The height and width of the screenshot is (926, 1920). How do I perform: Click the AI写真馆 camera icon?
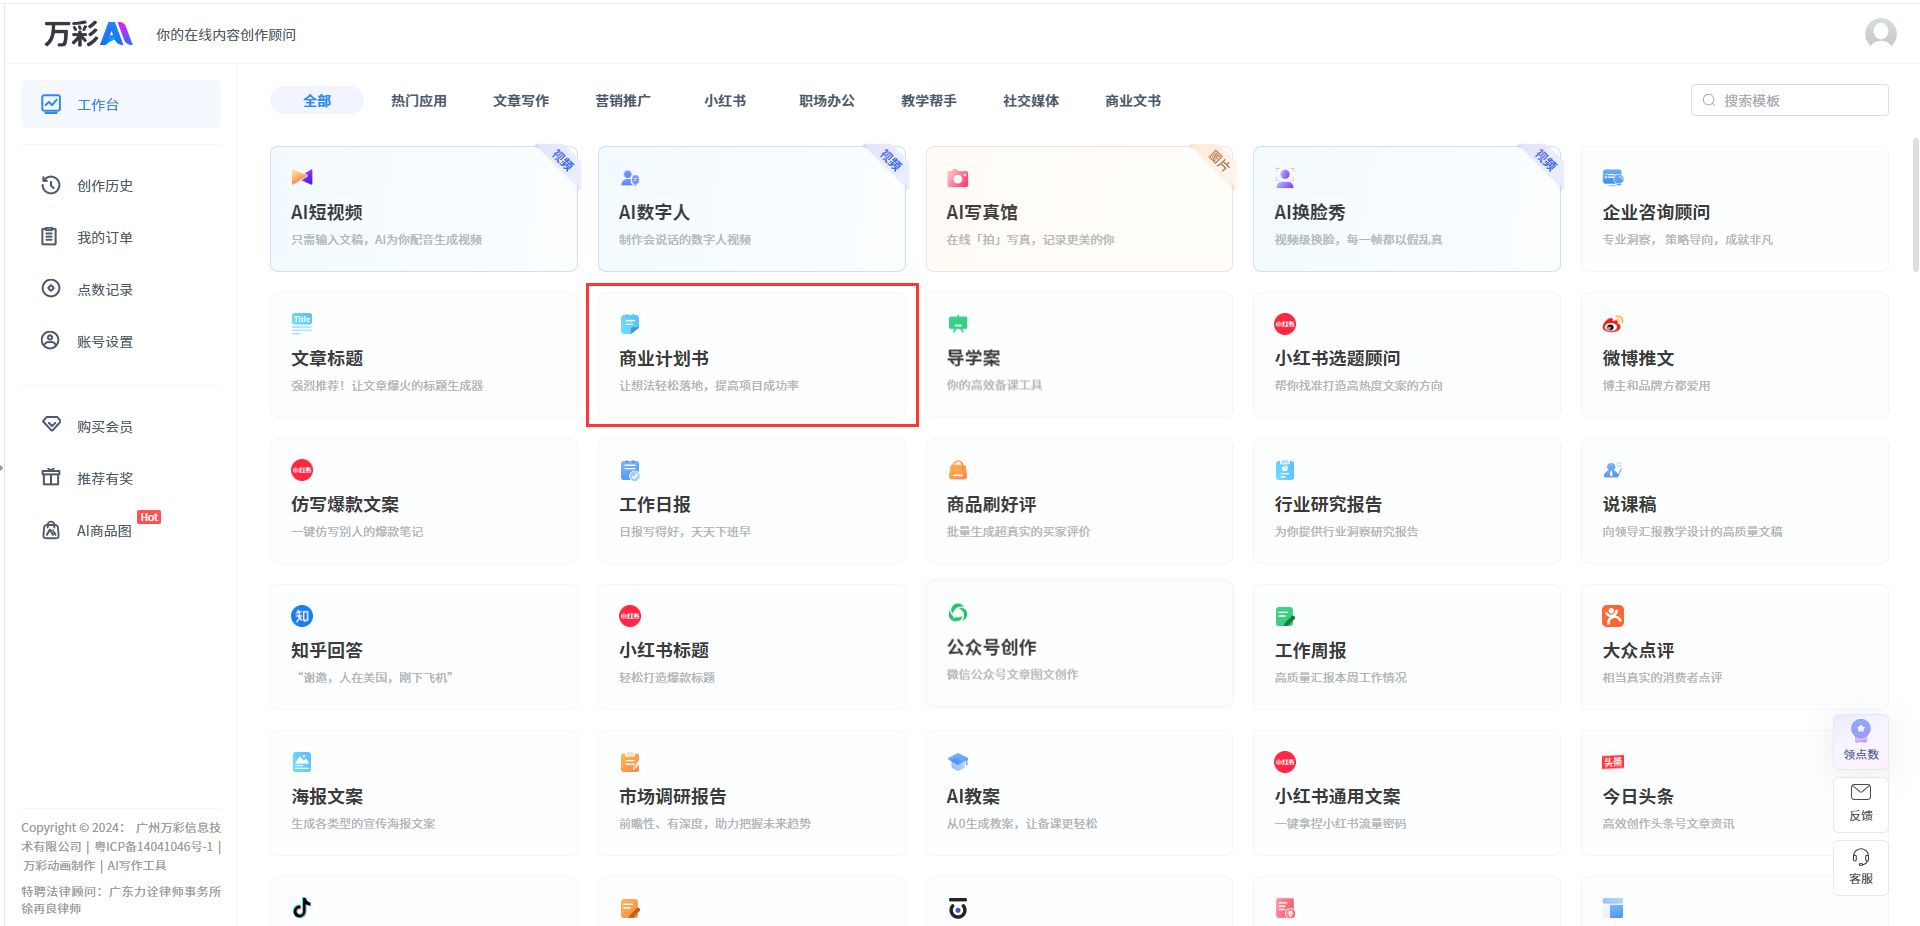tap(958, 178)
